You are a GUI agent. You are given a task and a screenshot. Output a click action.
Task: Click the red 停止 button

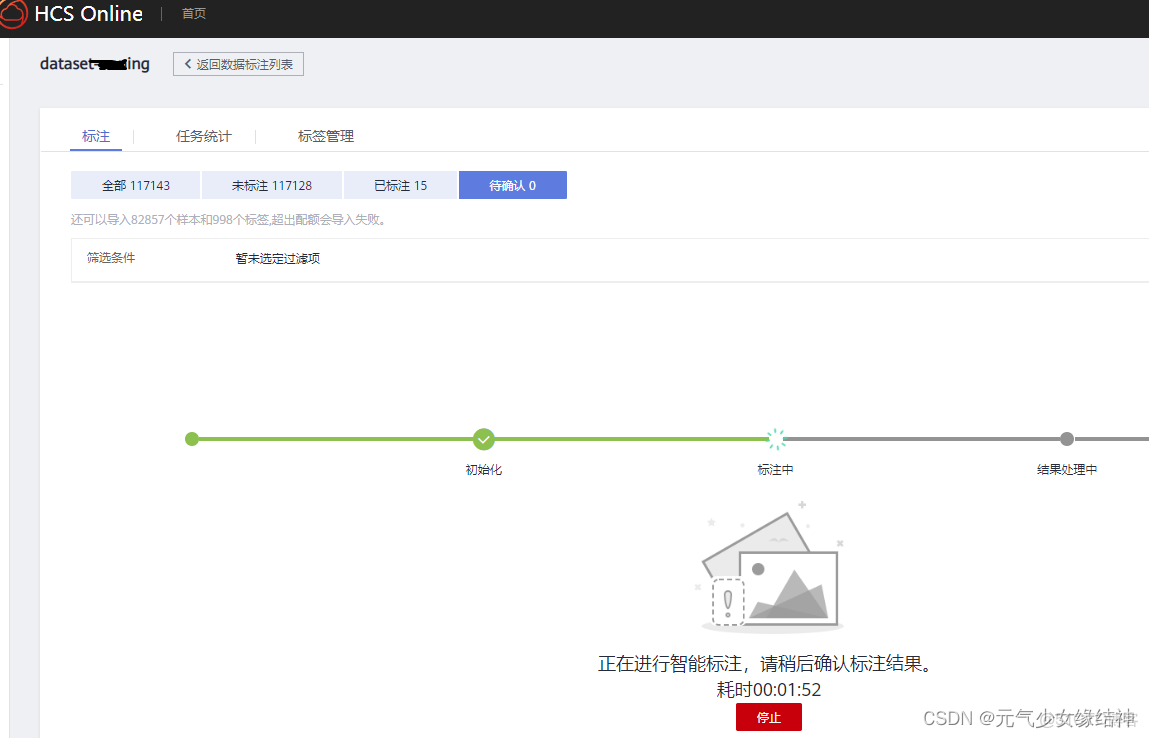tap(768, 717)
